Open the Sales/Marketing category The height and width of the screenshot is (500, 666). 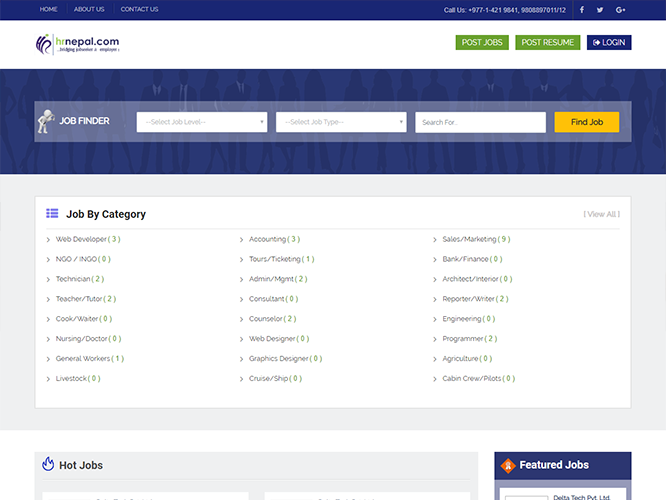[x=476, y=239]
